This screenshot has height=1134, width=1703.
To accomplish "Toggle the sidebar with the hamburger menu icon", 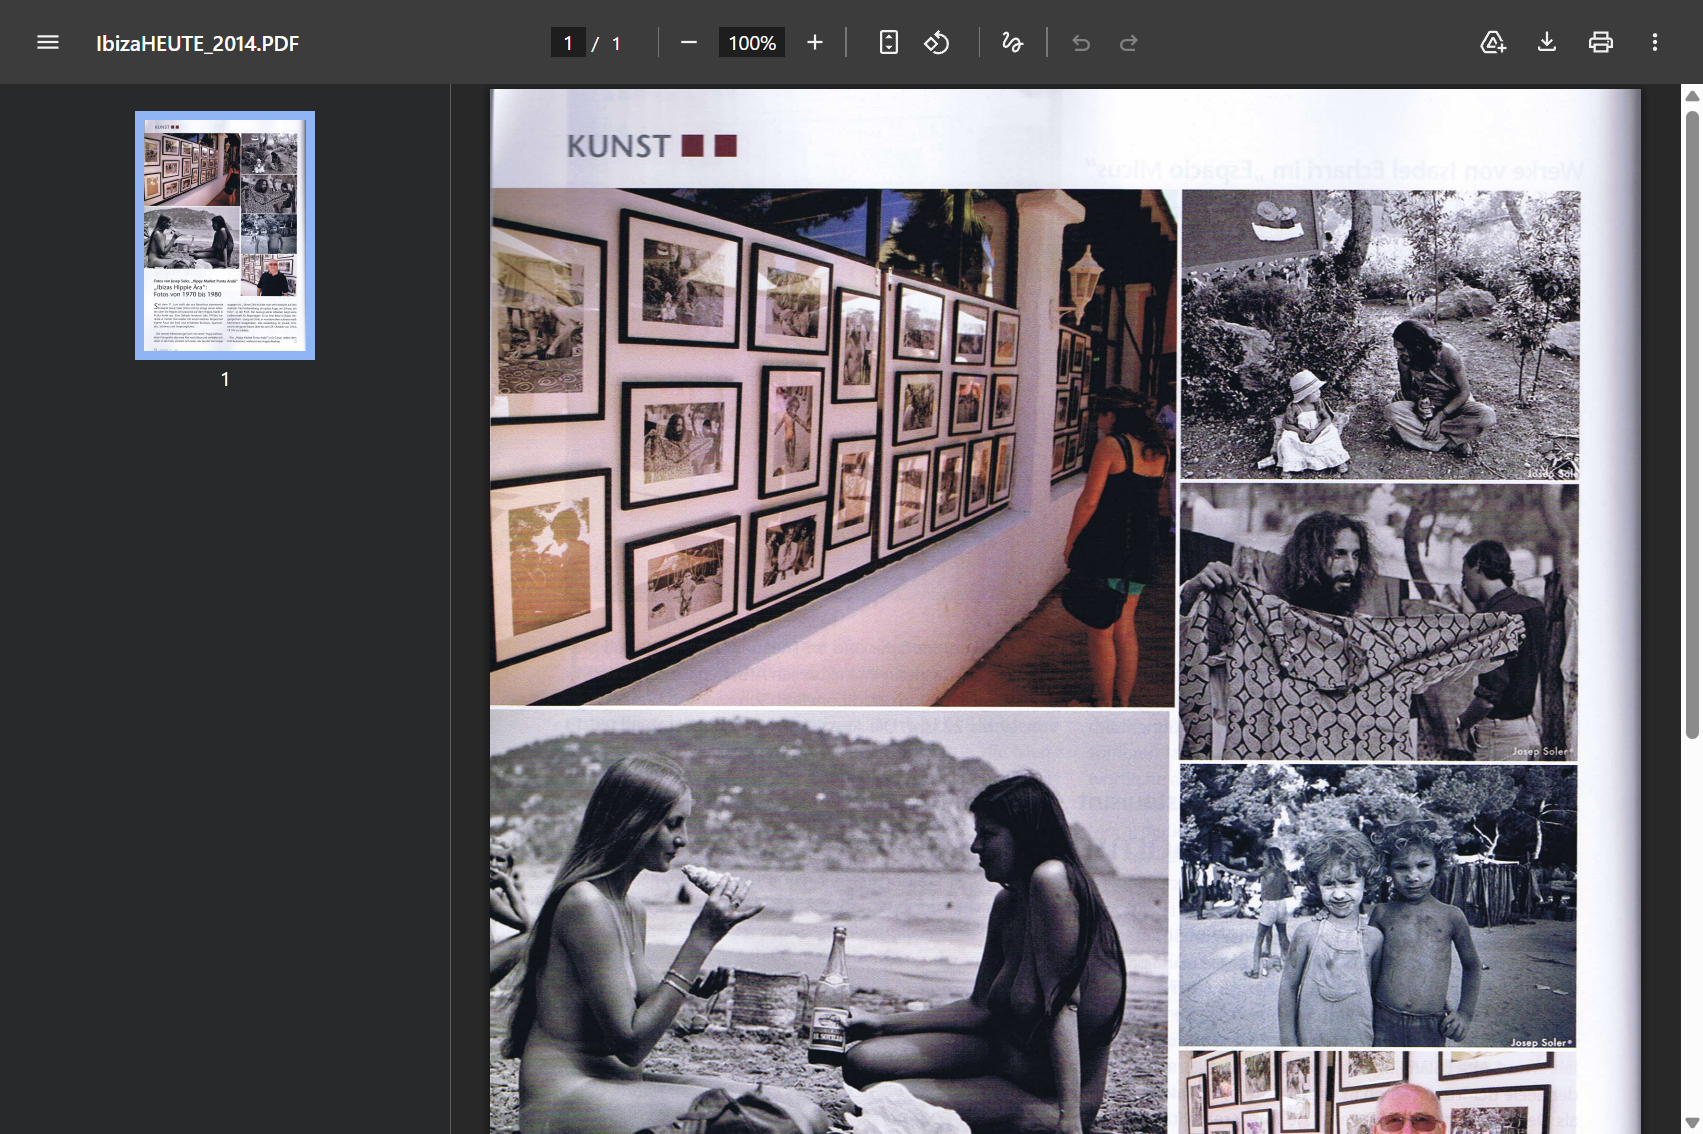I will 48,42.
